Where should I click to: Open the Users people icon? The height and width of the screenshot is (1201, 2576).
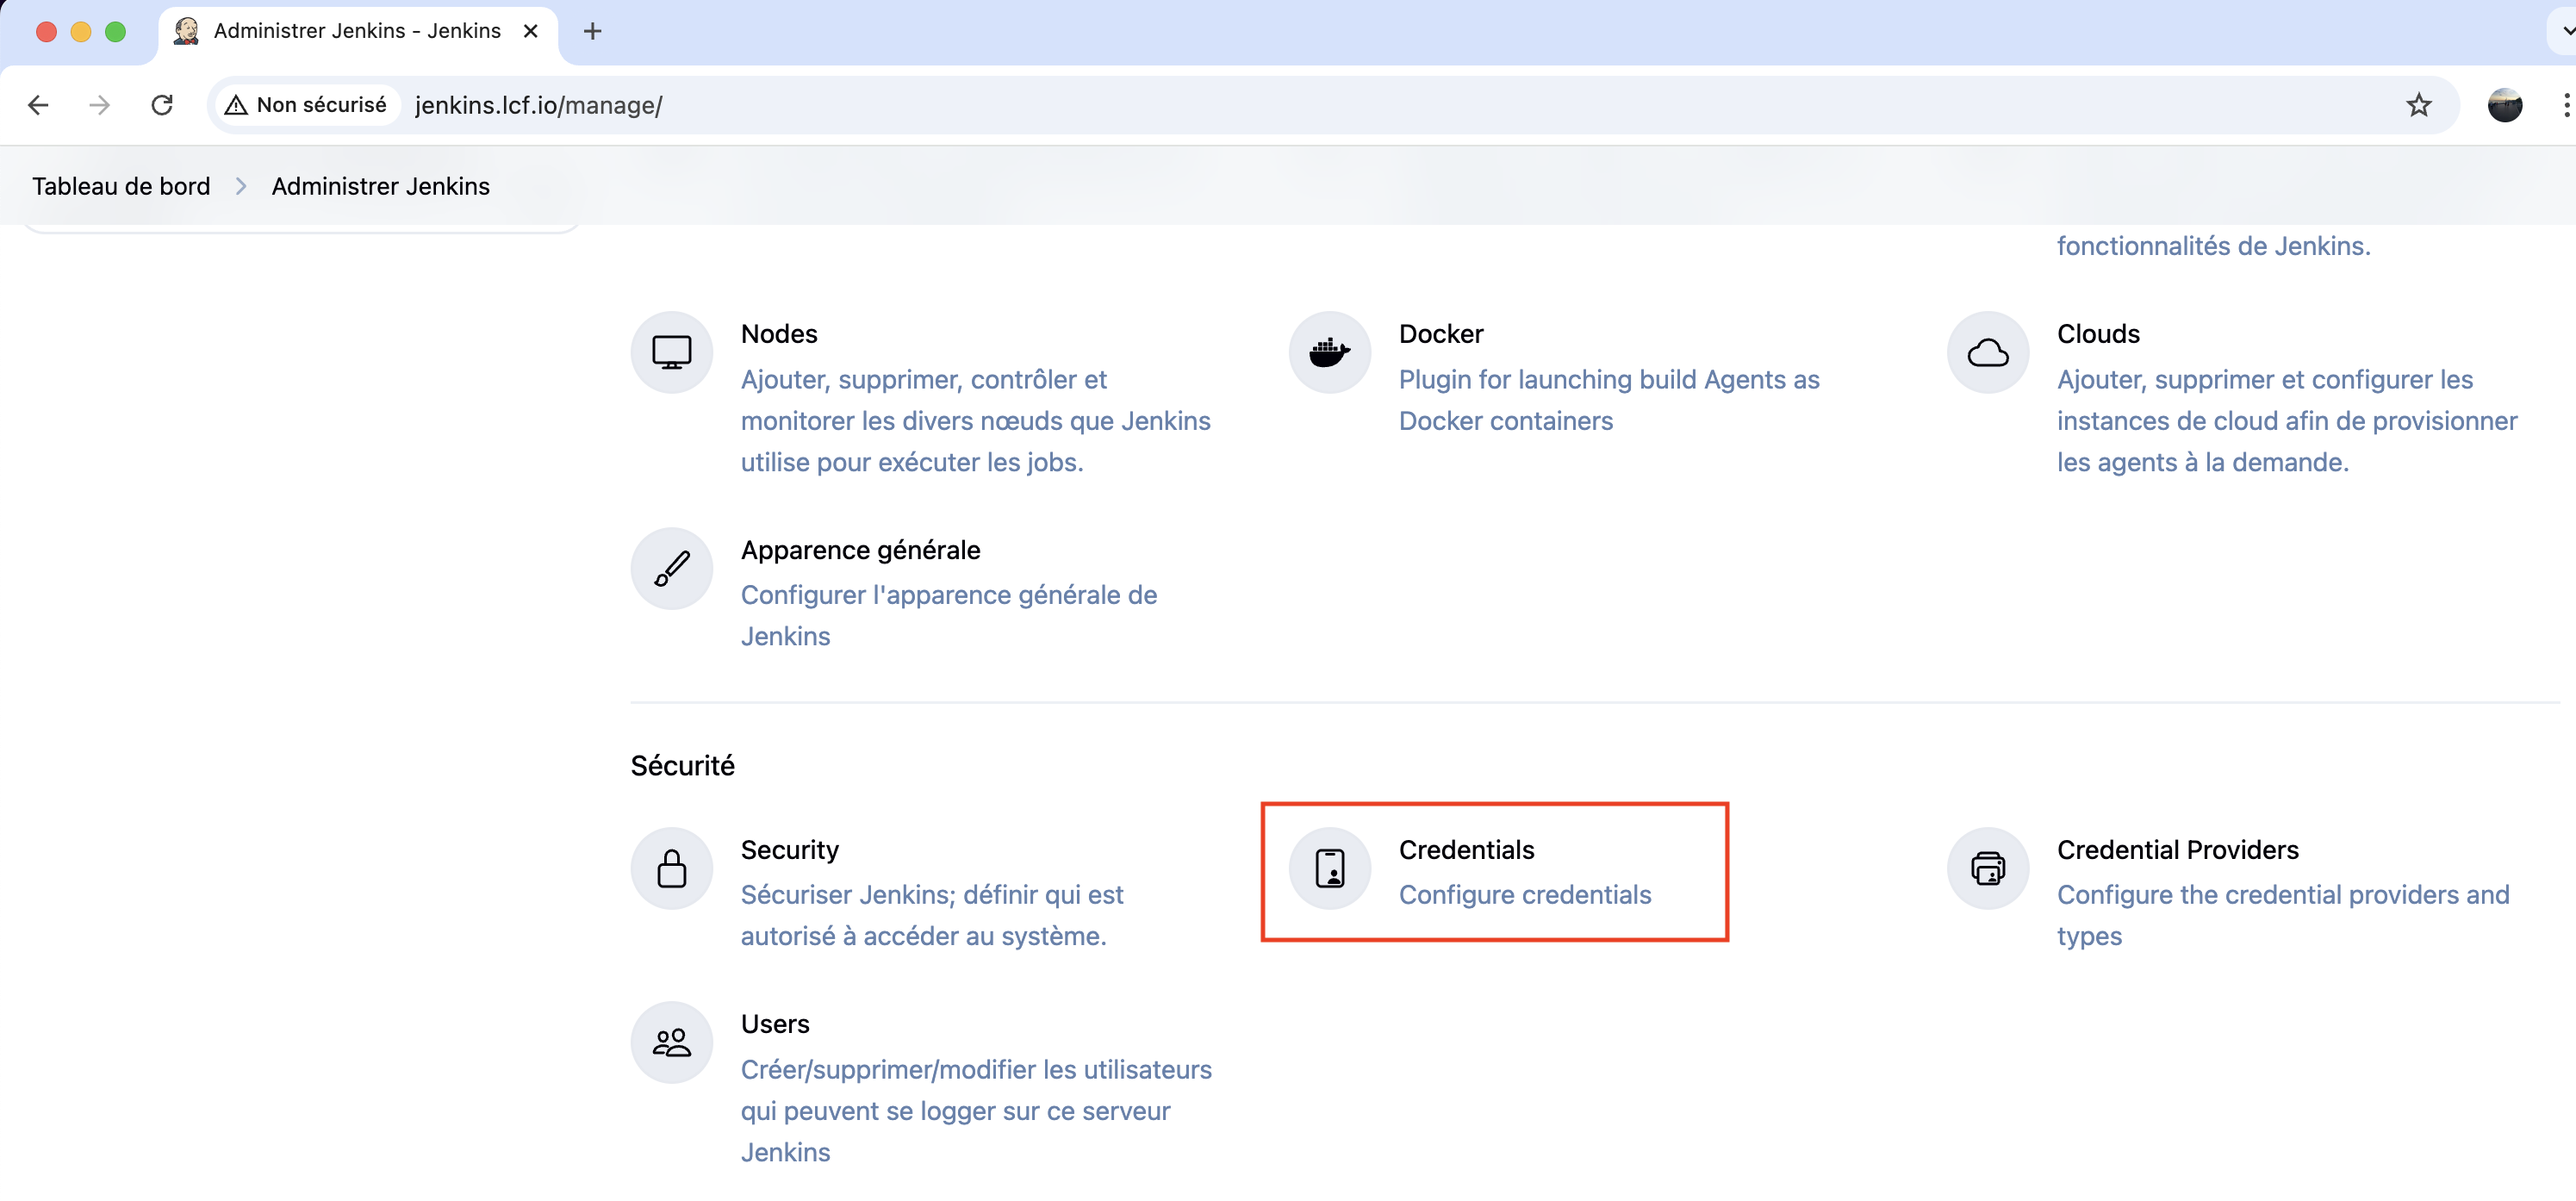click(x=671, y=1042)
